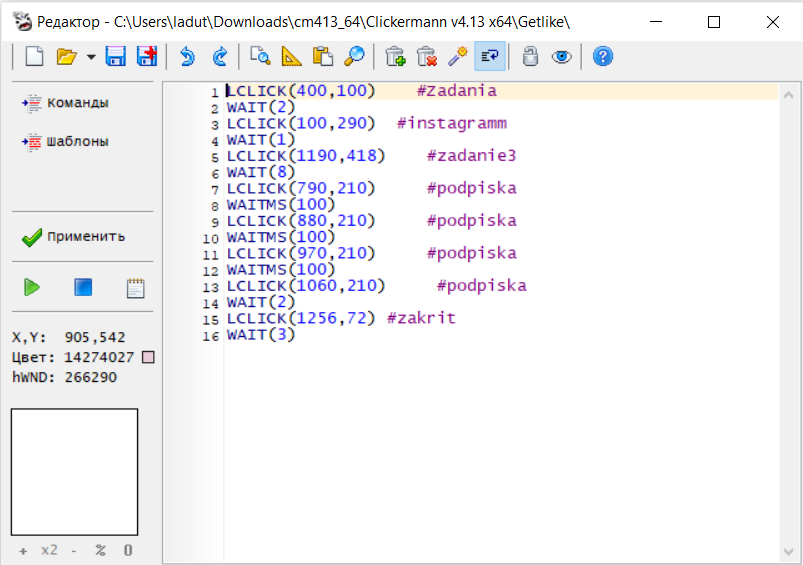Viewport: 803px width, 565px height.
Task: Open help with the question mark icon
Action: pyautogui.click(x=603, y=56)
